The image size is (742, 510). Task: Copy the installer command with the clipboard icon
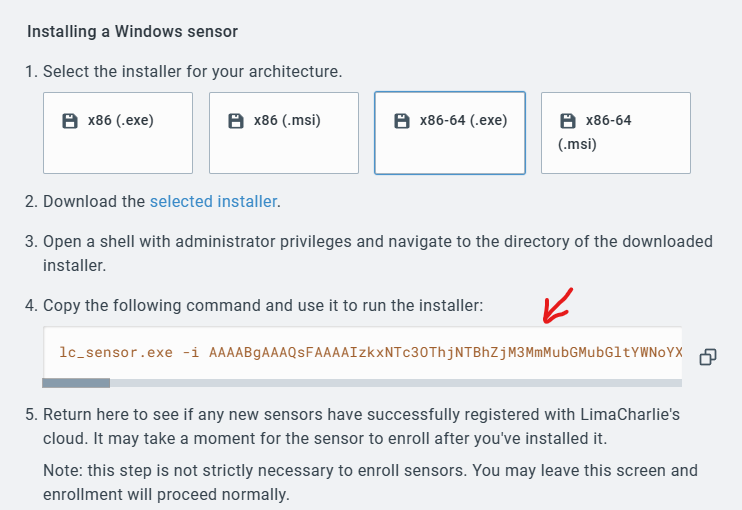tap(708, 357)
